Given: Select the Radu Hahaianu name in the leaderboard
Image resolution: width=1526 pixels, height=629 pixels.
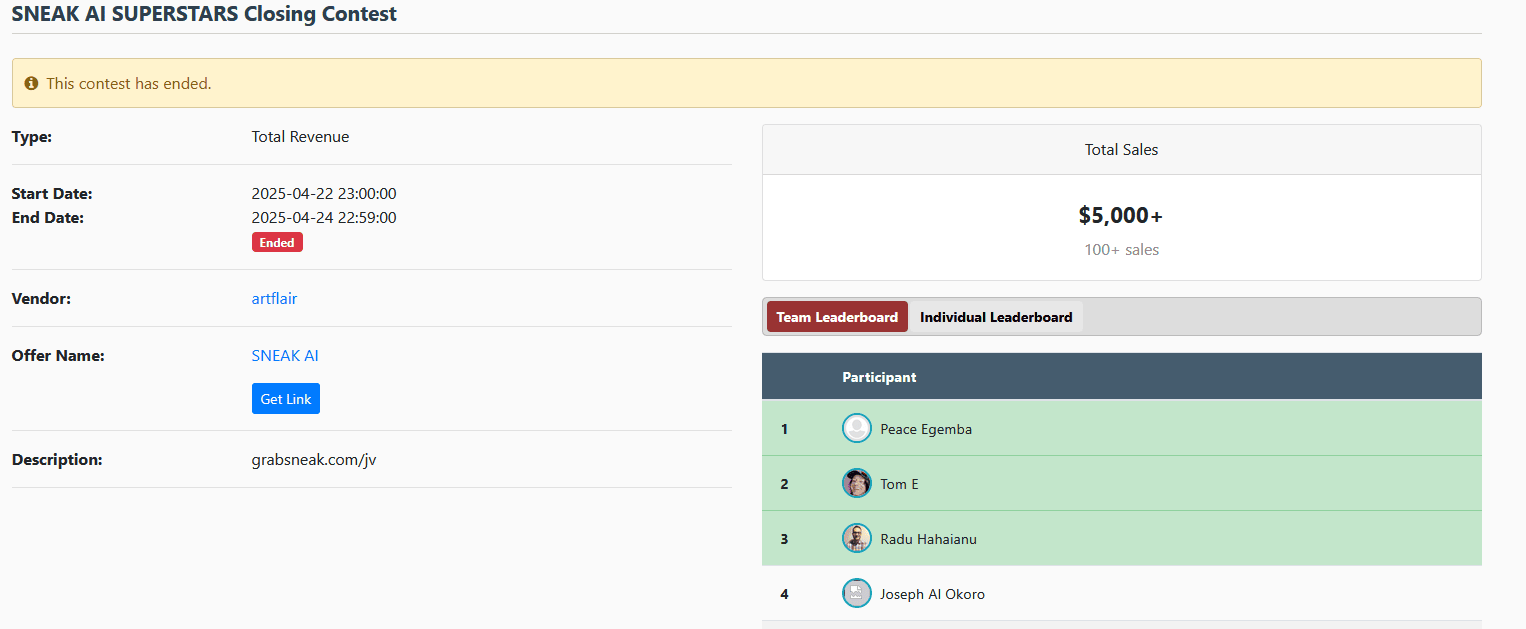Looking at the screenshot, I should 928,539.
